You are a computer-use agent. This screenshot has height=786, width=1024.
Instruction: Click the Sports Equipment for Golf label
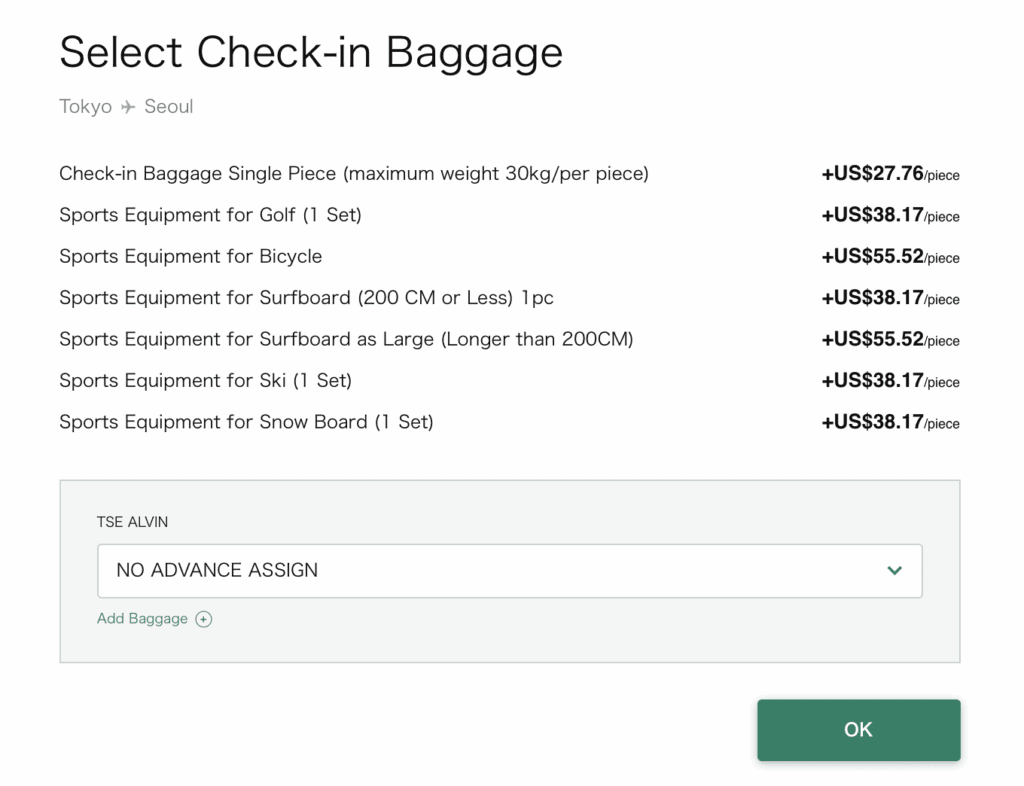pyautogui.click(x=210, y=215)
